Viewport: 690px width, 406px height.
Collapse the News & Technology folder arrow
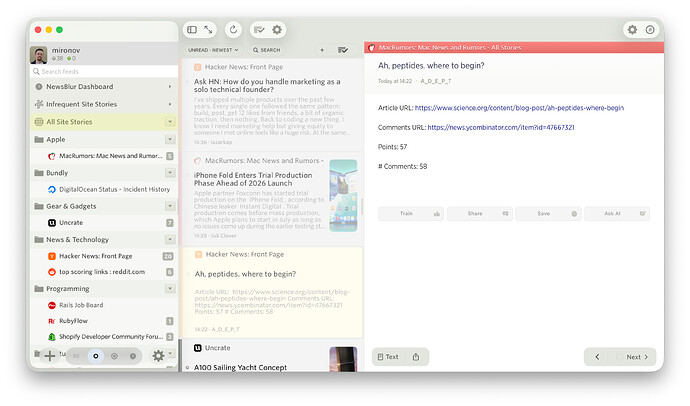(x=170, y=239)
